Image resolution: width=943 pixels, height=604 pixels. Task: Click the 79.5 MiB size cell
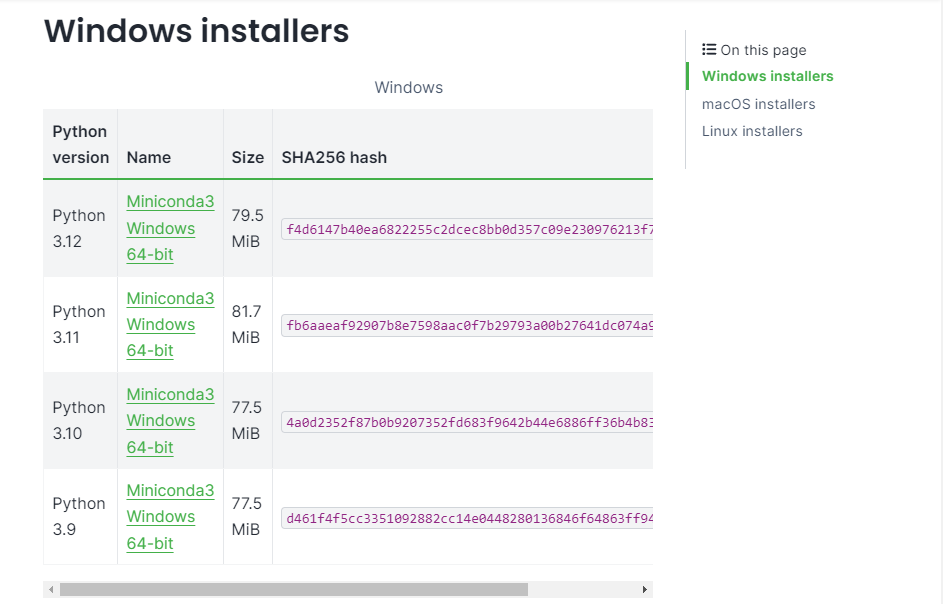(x=247, y=229)
